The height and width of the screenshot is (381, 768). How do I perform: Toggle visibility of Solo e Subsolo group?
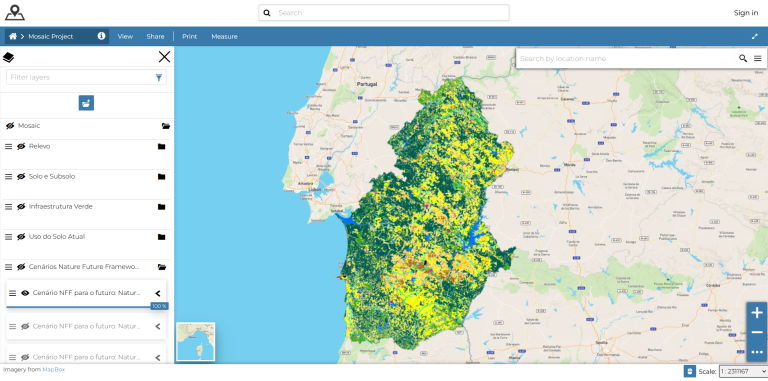[21, 176]
